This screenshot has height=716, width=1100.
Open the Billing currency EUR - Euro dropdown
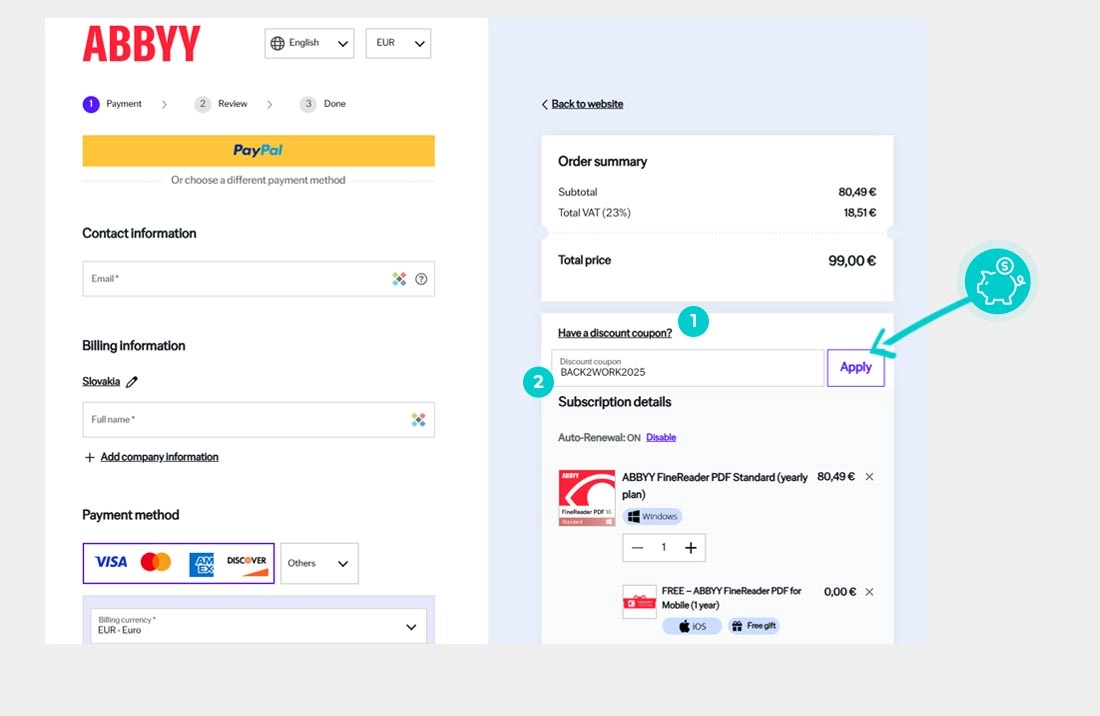[x=258, y=626]
